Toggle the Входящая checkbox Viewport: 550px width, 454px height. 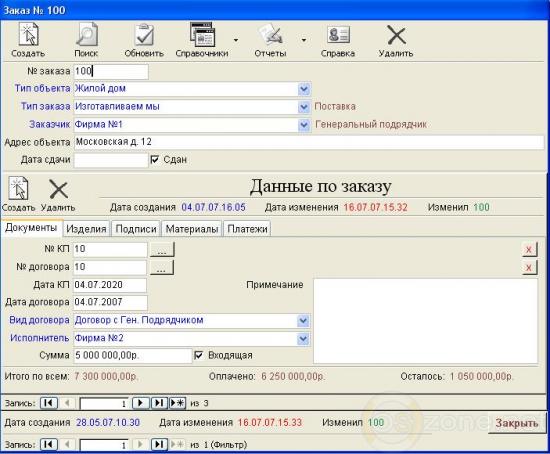199,355
